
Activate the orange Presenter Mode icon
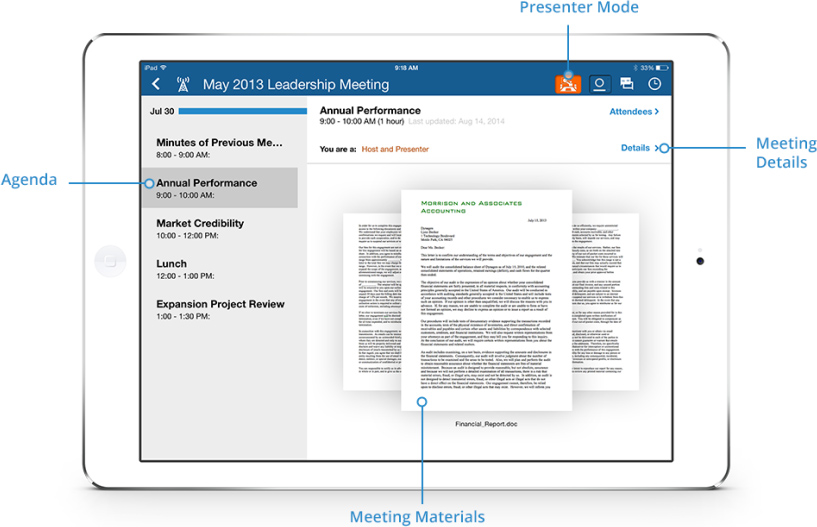[568, 84]
